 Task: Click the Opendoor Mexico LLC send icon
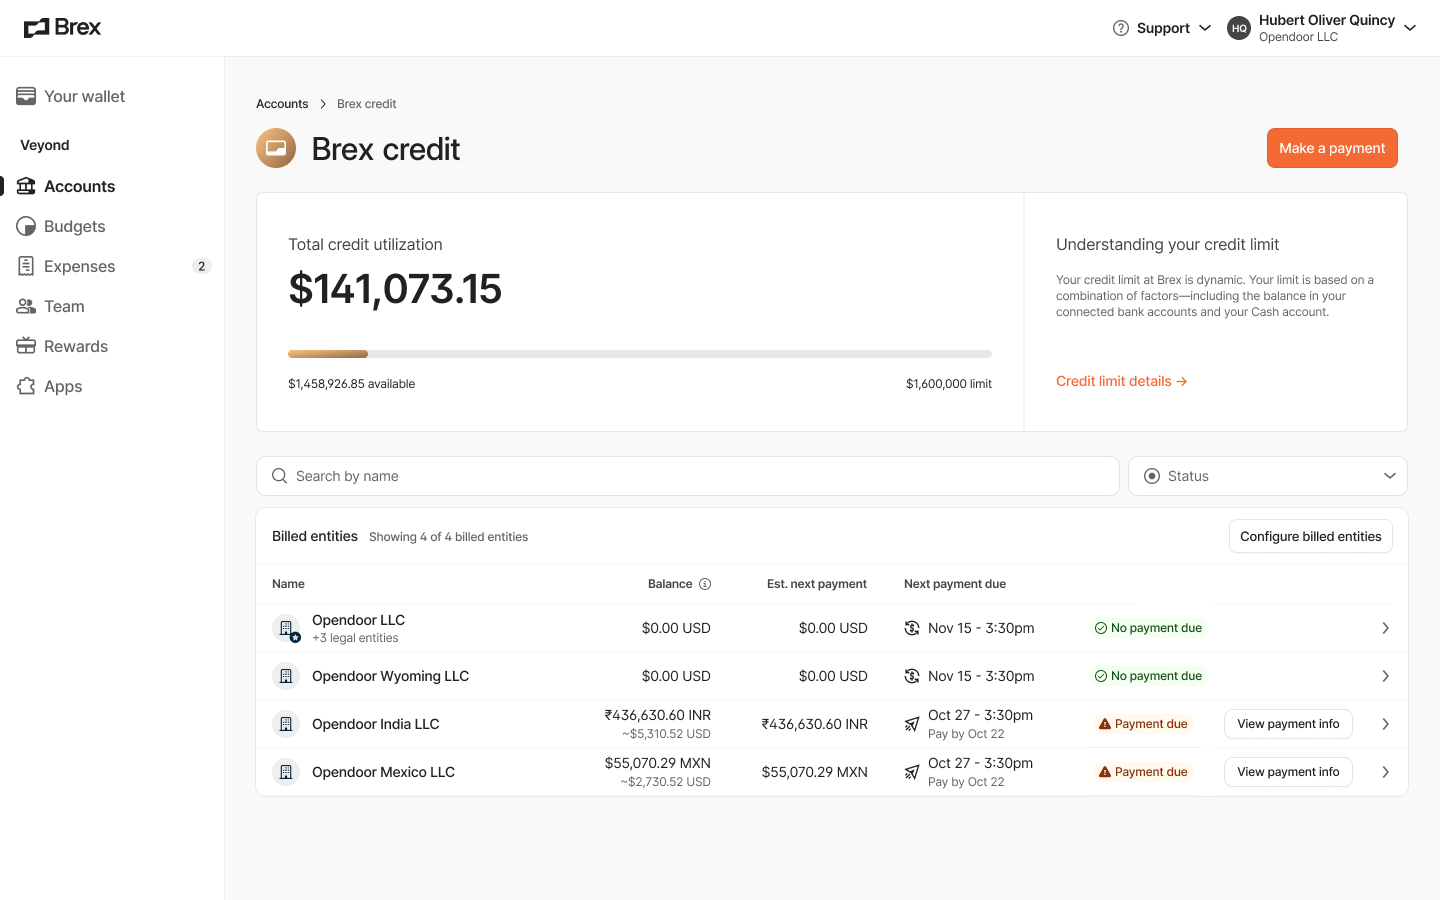[x=912, y=772]
